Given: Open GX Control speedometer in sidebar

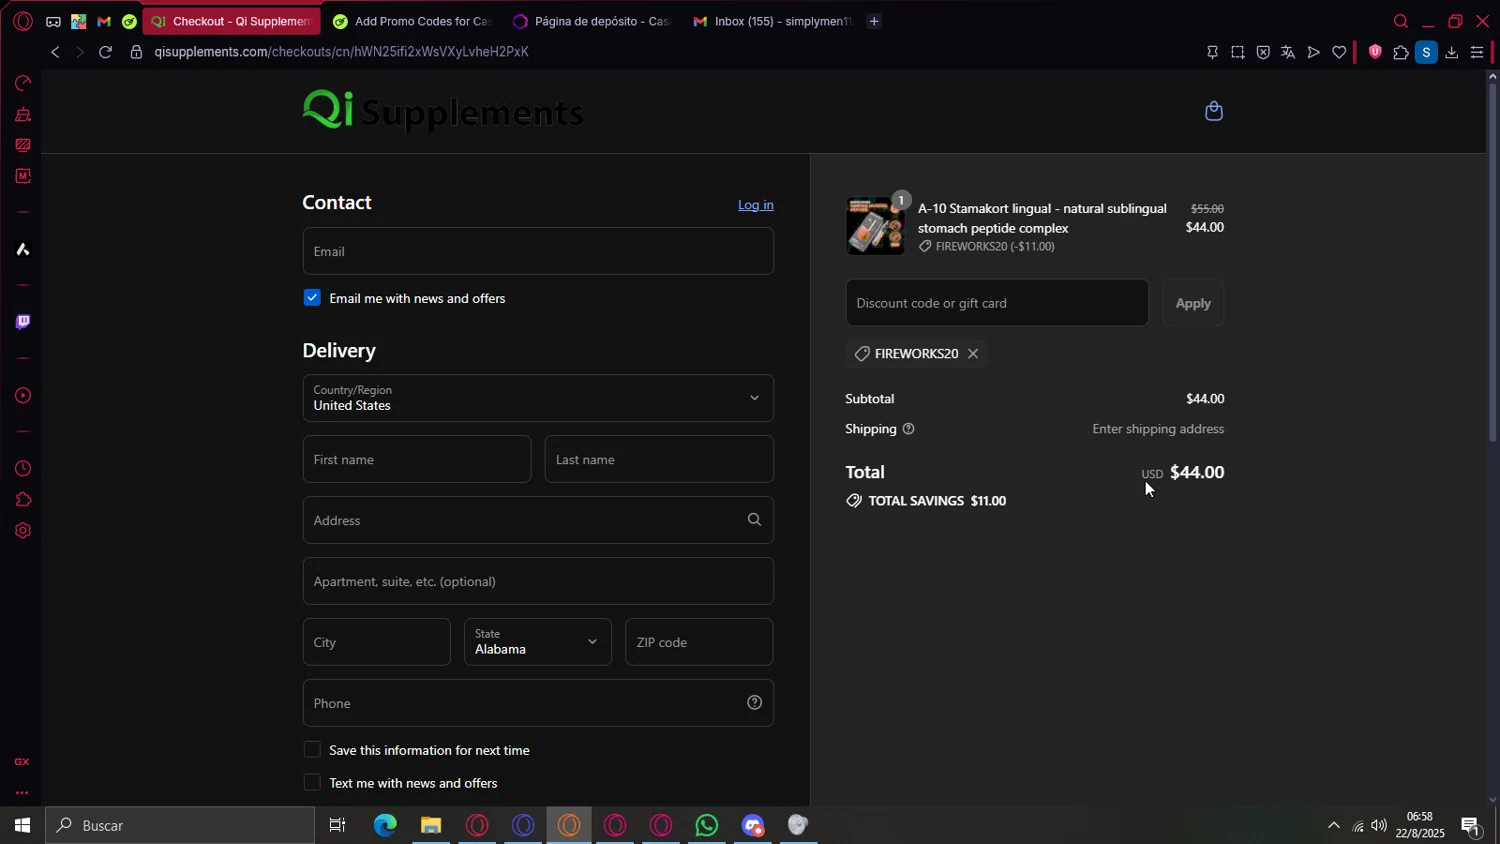Looking at the screenshot, I should [23, 83].
